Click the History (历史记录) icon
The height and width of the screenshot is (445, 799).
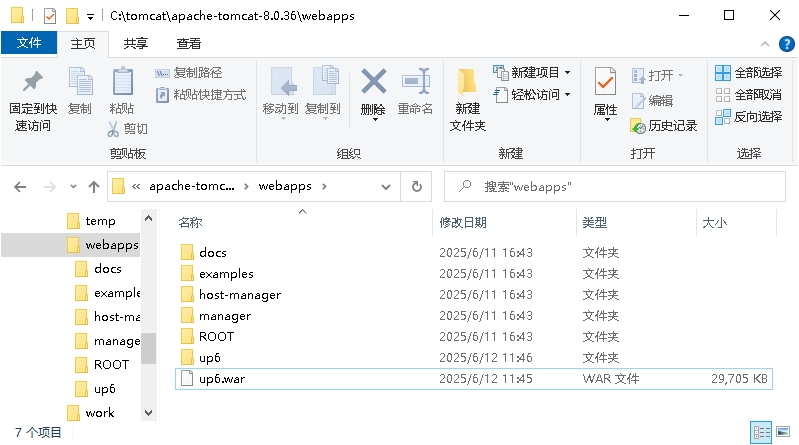click(638, 126)
